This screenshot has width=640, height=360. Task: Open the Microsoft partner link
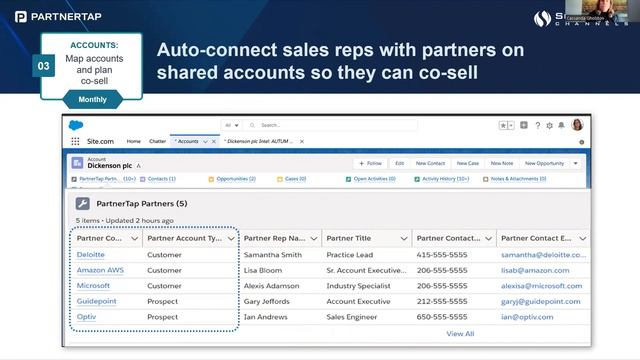[x=93, y=286]
